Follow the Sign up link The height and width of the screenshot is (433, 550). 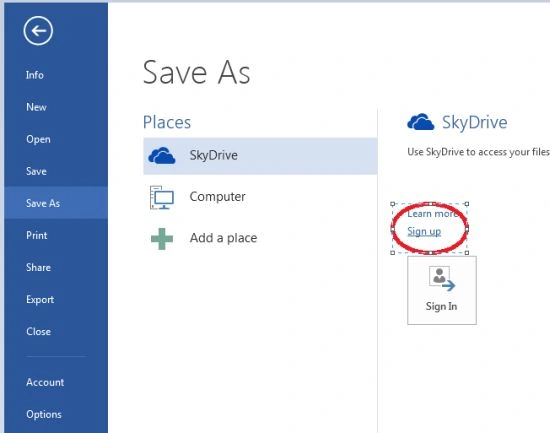click(x=424, y=232)
